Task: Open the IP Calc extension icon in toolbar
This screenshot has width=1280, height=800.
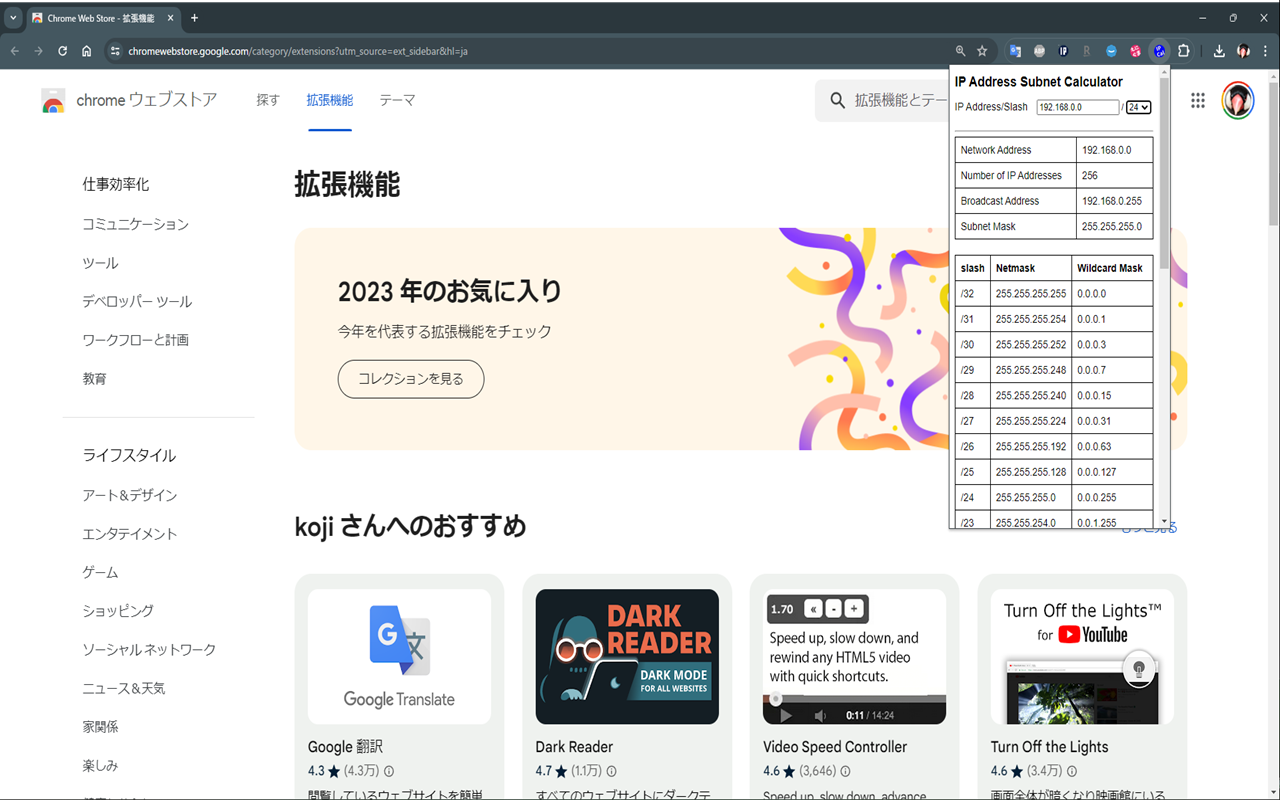Action: coord(1159,51)
